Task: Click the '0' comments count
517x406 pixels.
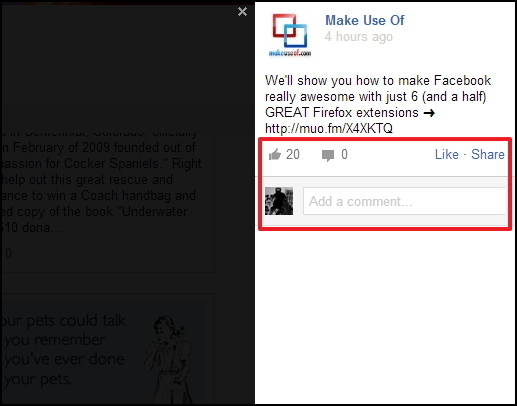Action: pyautogui.click(x=344, y=154)
